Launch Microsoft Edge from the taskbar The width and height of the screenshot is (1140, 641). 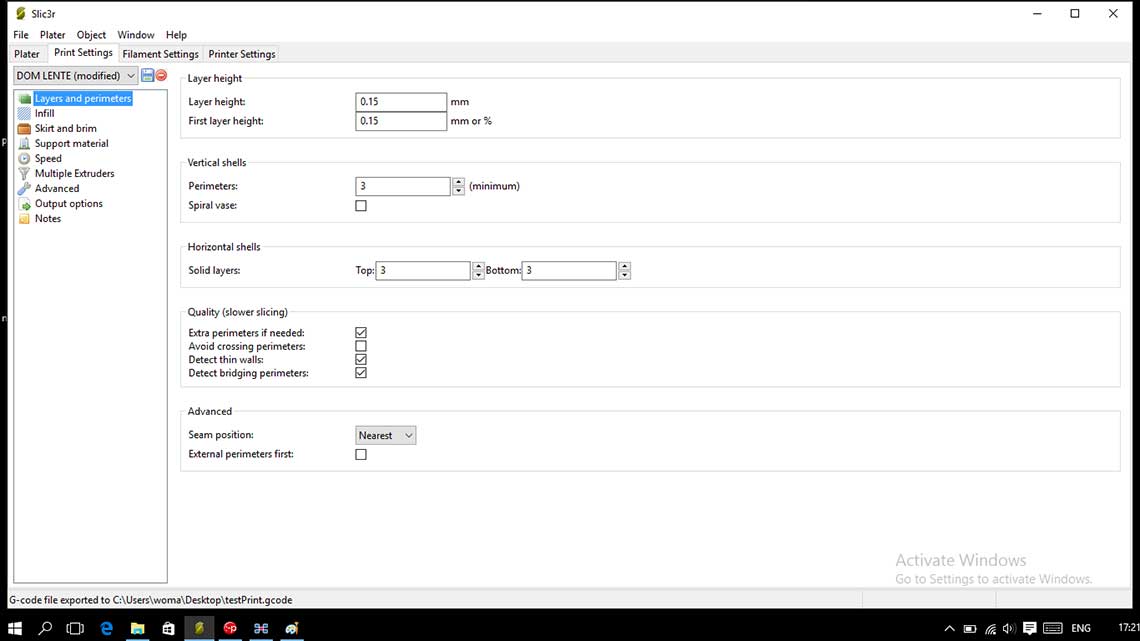pyautogui.click(x=107, y=629)
